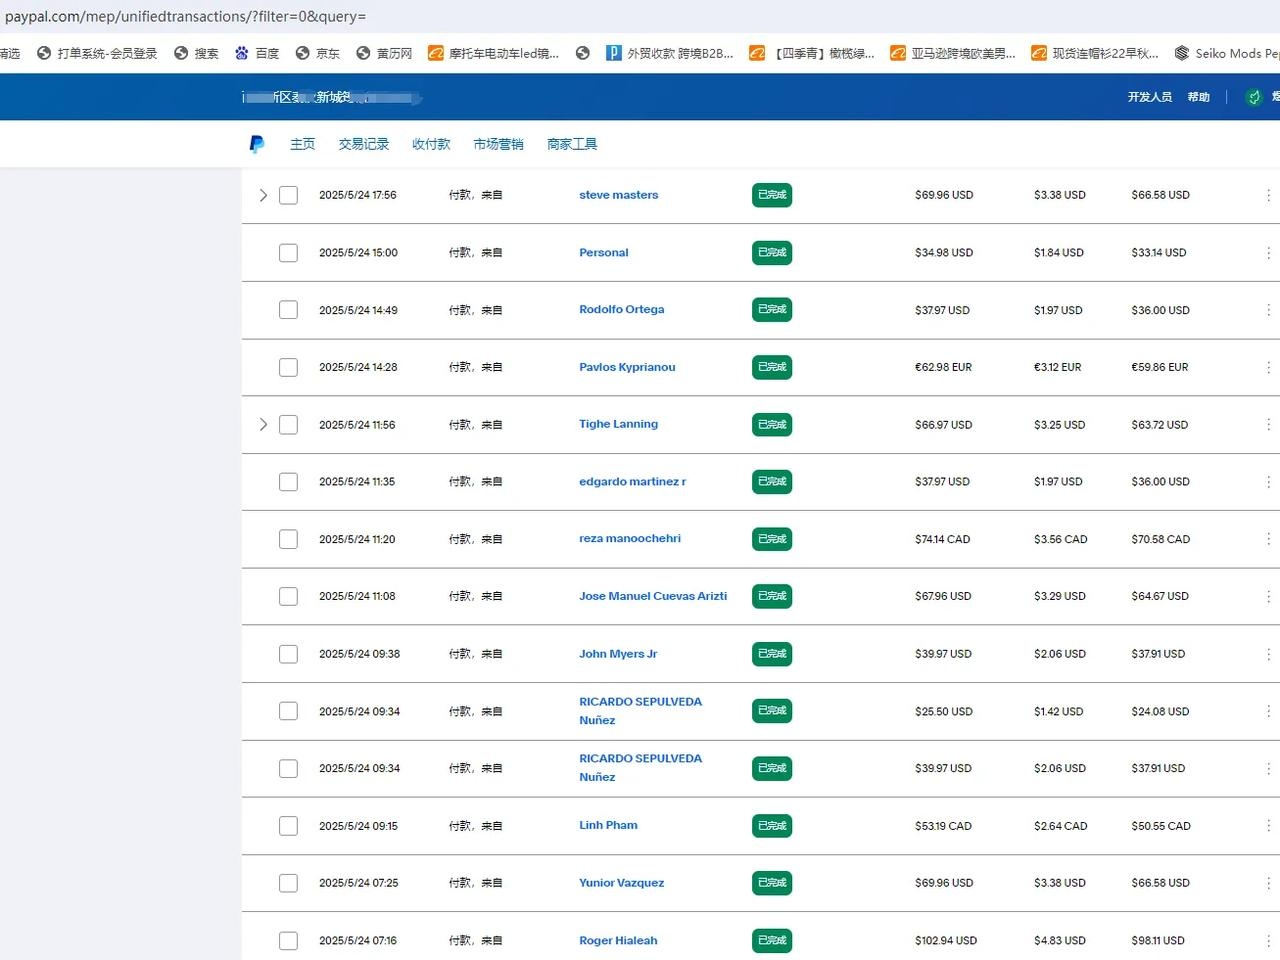
Task: Click the browser address bar URL
Action: pyautogui.click(x=186, y=16)
